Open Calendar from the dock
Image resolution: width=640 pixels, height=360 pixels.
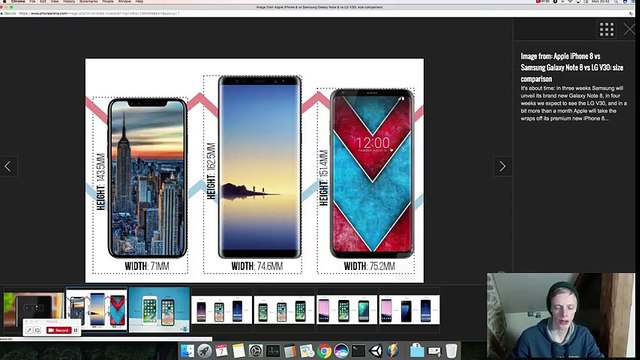(x=222, y=351)
